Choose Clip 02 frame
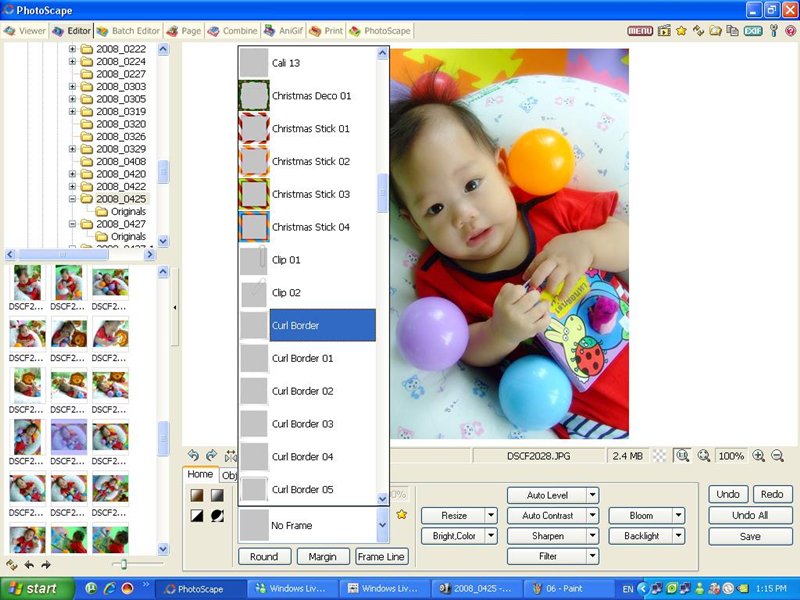800x600 pixels. tap(307, 293)
